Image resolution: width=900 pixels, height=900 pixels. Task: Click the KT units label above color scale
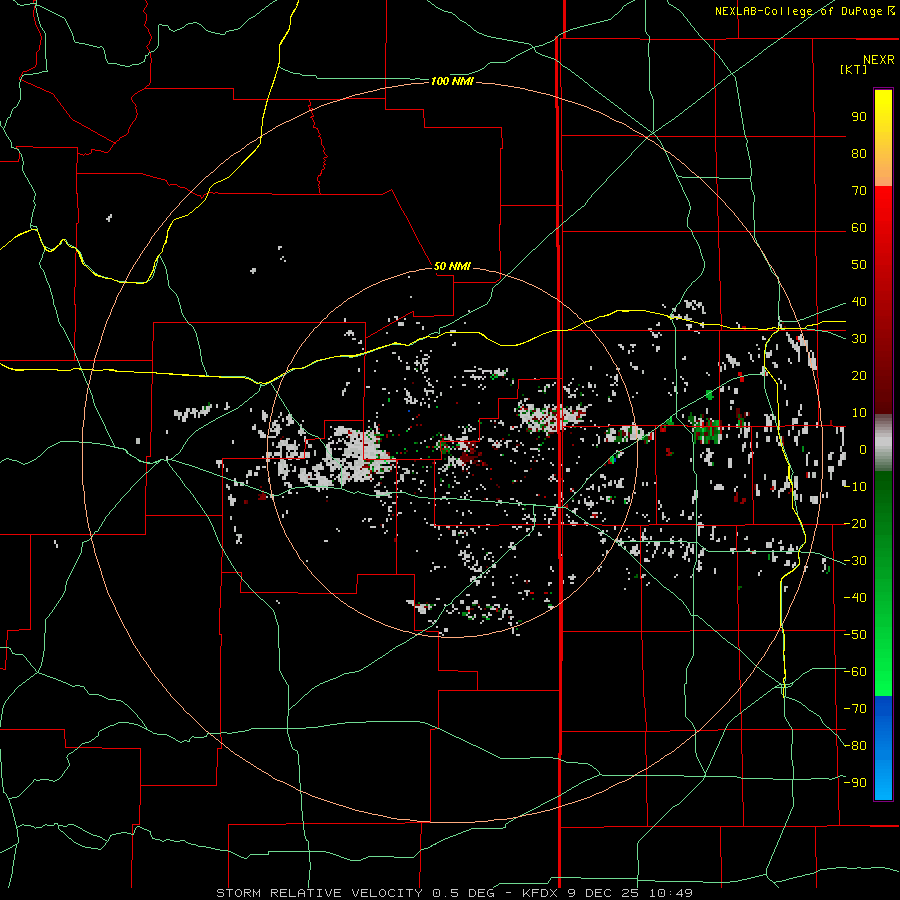(854, 69)
